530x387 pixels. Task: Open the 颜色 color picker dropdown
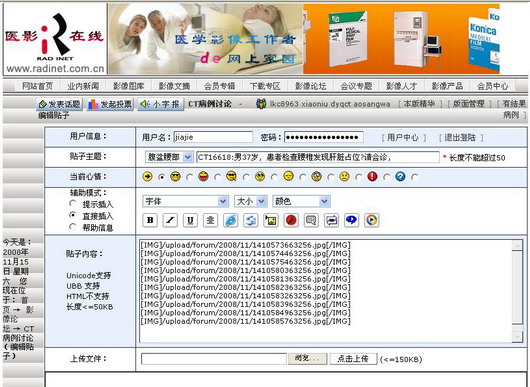click(x=301, y=201)
